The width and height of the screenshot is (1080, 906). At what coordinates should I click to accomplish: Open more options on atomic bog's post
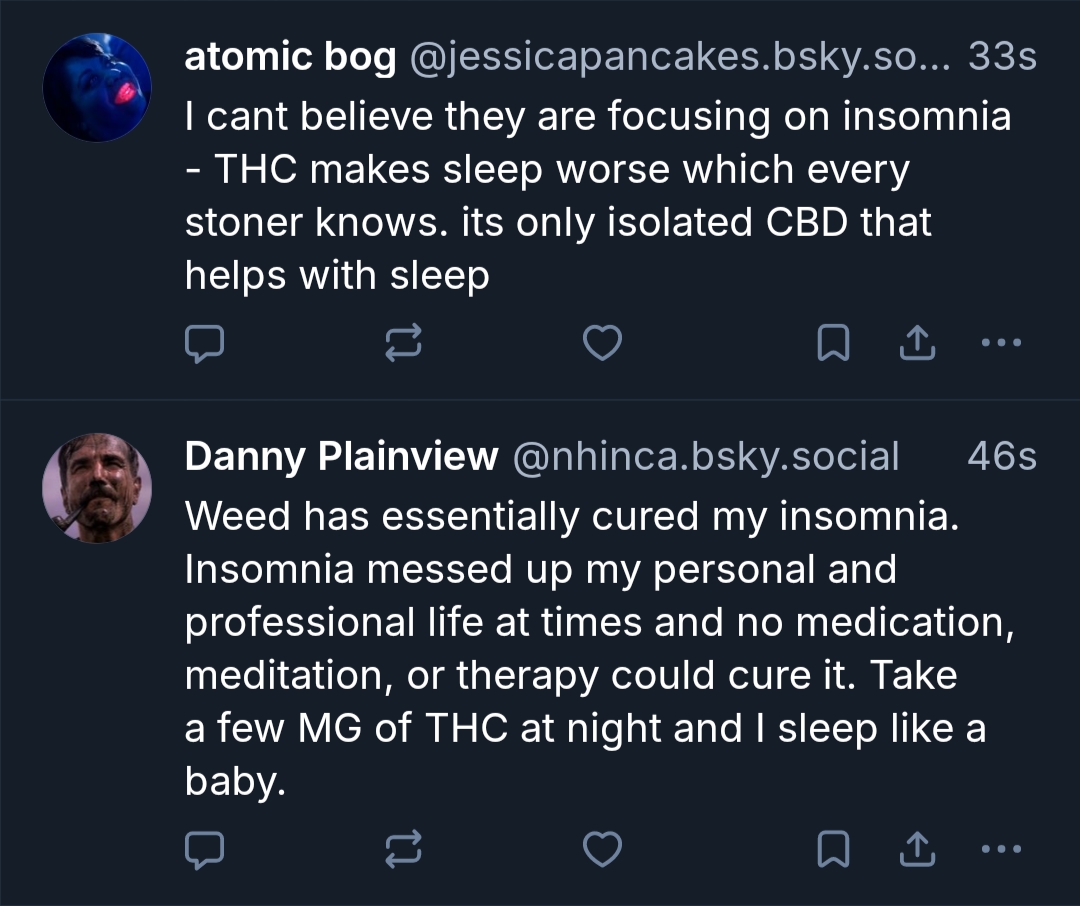[x=1000, y=344]
